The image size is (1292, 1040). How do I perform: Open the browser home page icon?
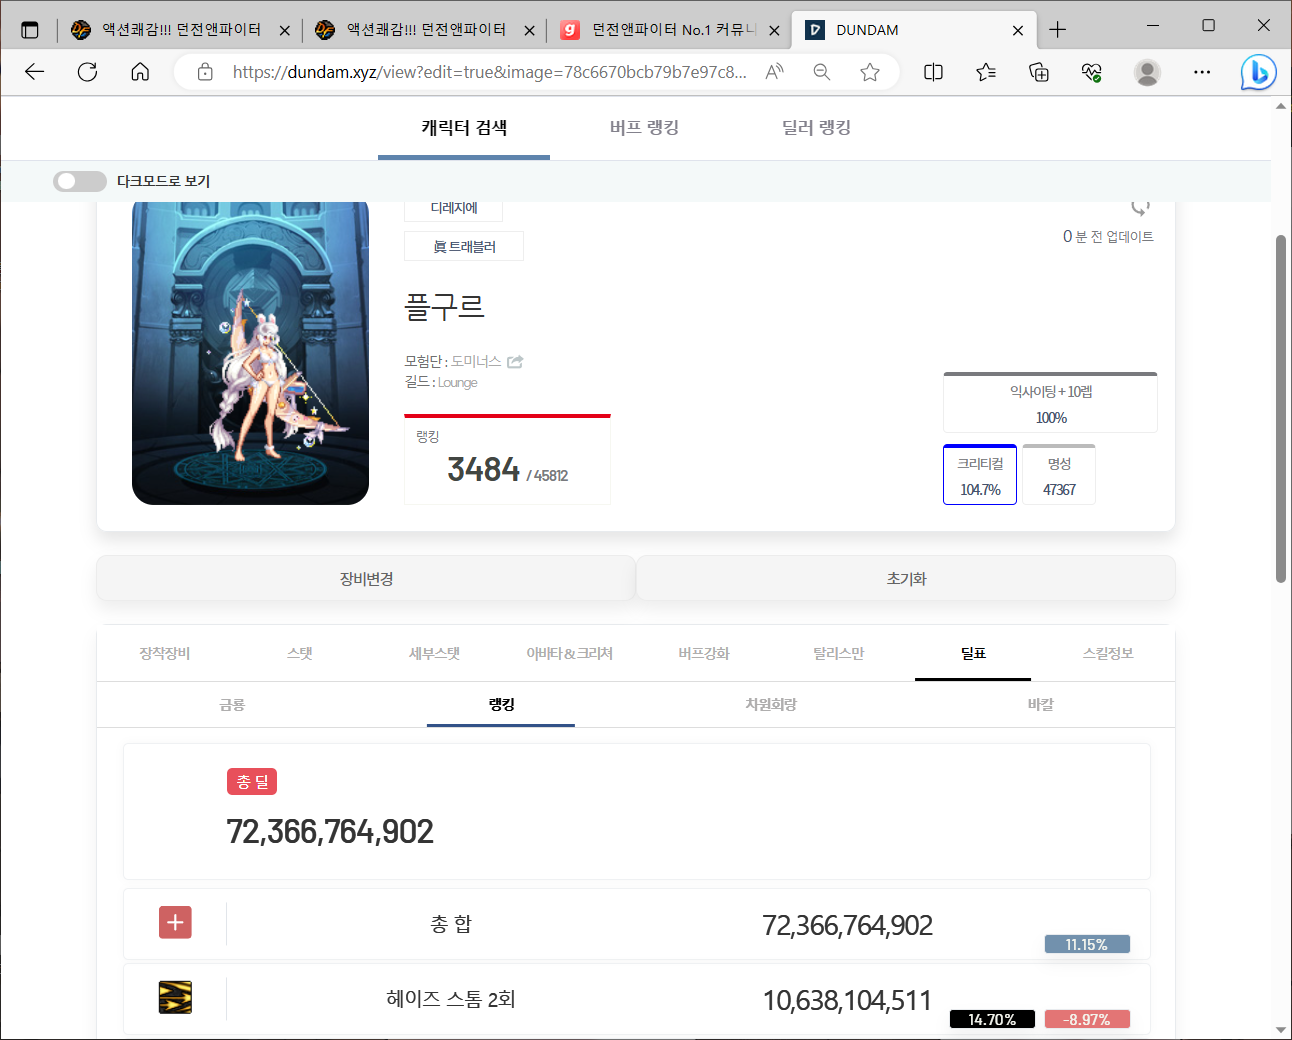pos(140,72)
